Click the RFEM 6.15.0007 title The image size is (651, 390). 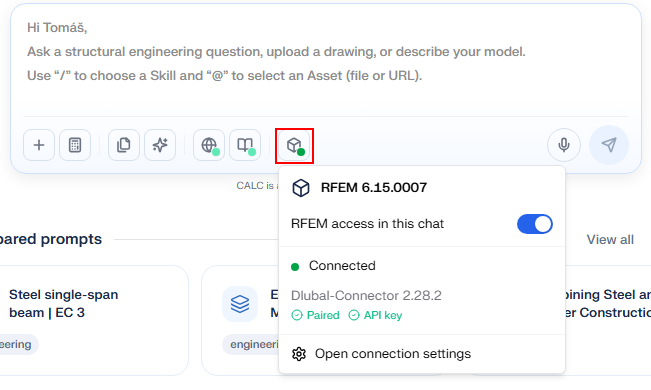(374, 188)
